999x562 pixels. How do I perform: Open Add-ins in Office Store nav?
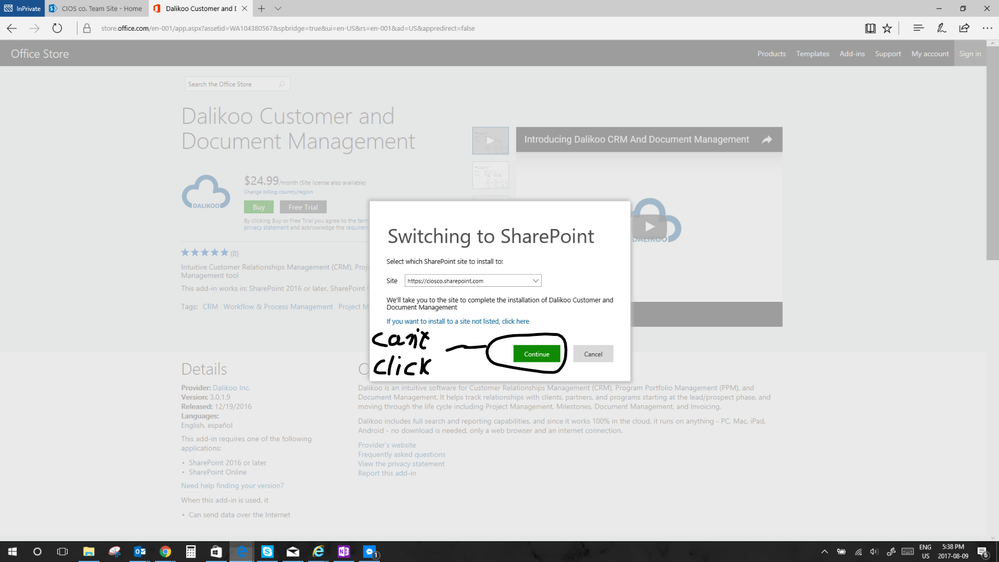852,54
